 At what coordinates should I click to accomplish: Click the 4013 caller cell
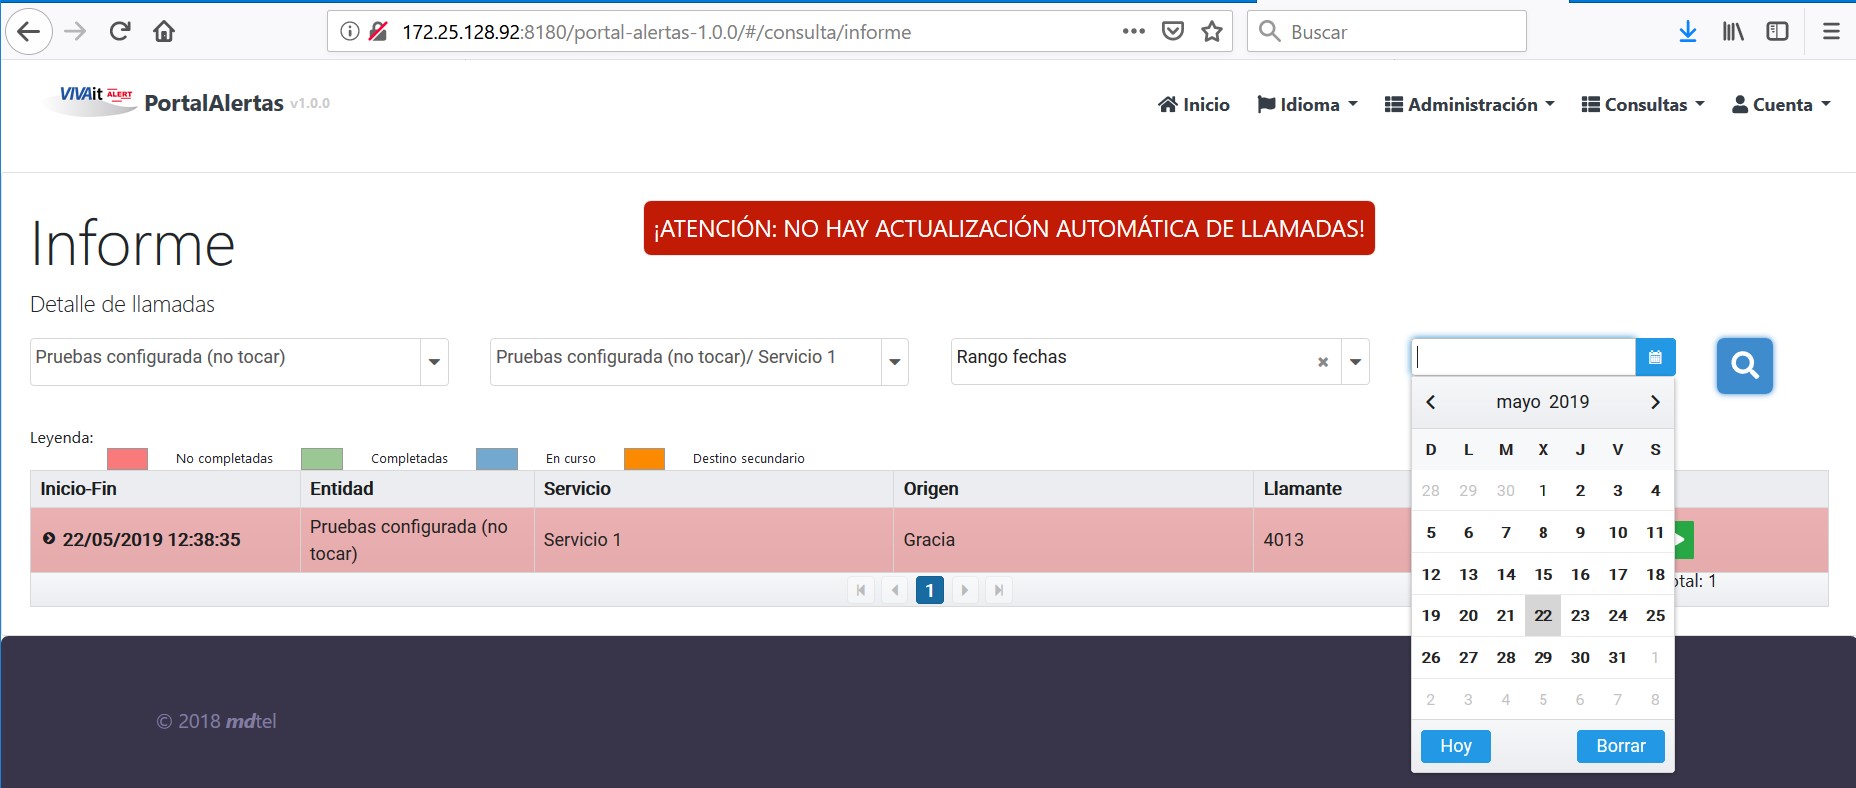pyautogui.click(x=1332, y=540)
